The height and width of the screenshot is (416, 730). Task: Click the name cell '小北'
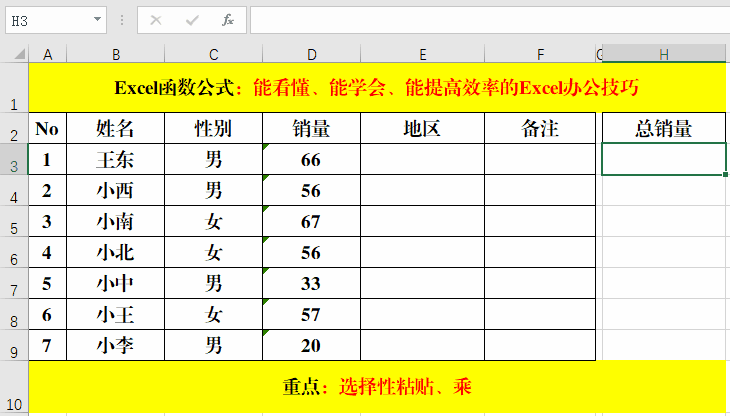point(115,252)
